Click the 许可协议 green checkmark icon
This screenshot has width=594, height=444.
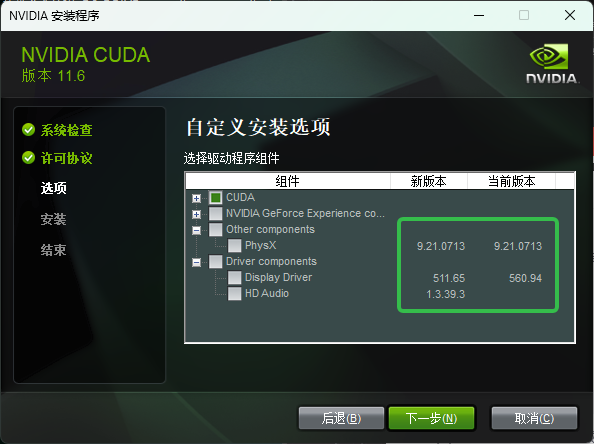click(28, 158)
